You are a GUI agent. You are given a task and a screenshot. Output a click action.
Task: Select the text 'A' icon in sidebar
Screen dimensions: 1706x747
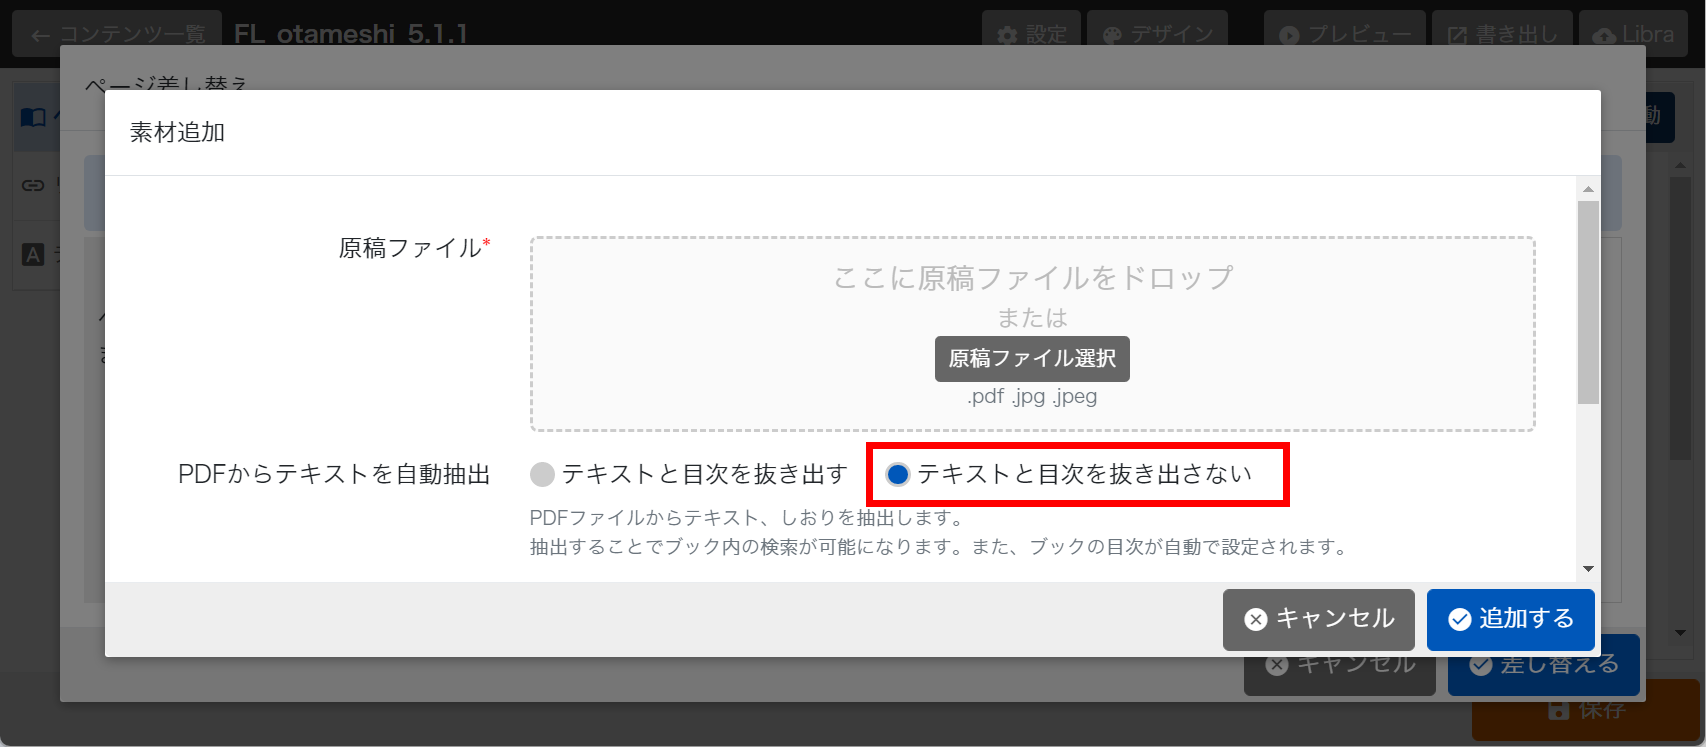click(x=33, y=254)
